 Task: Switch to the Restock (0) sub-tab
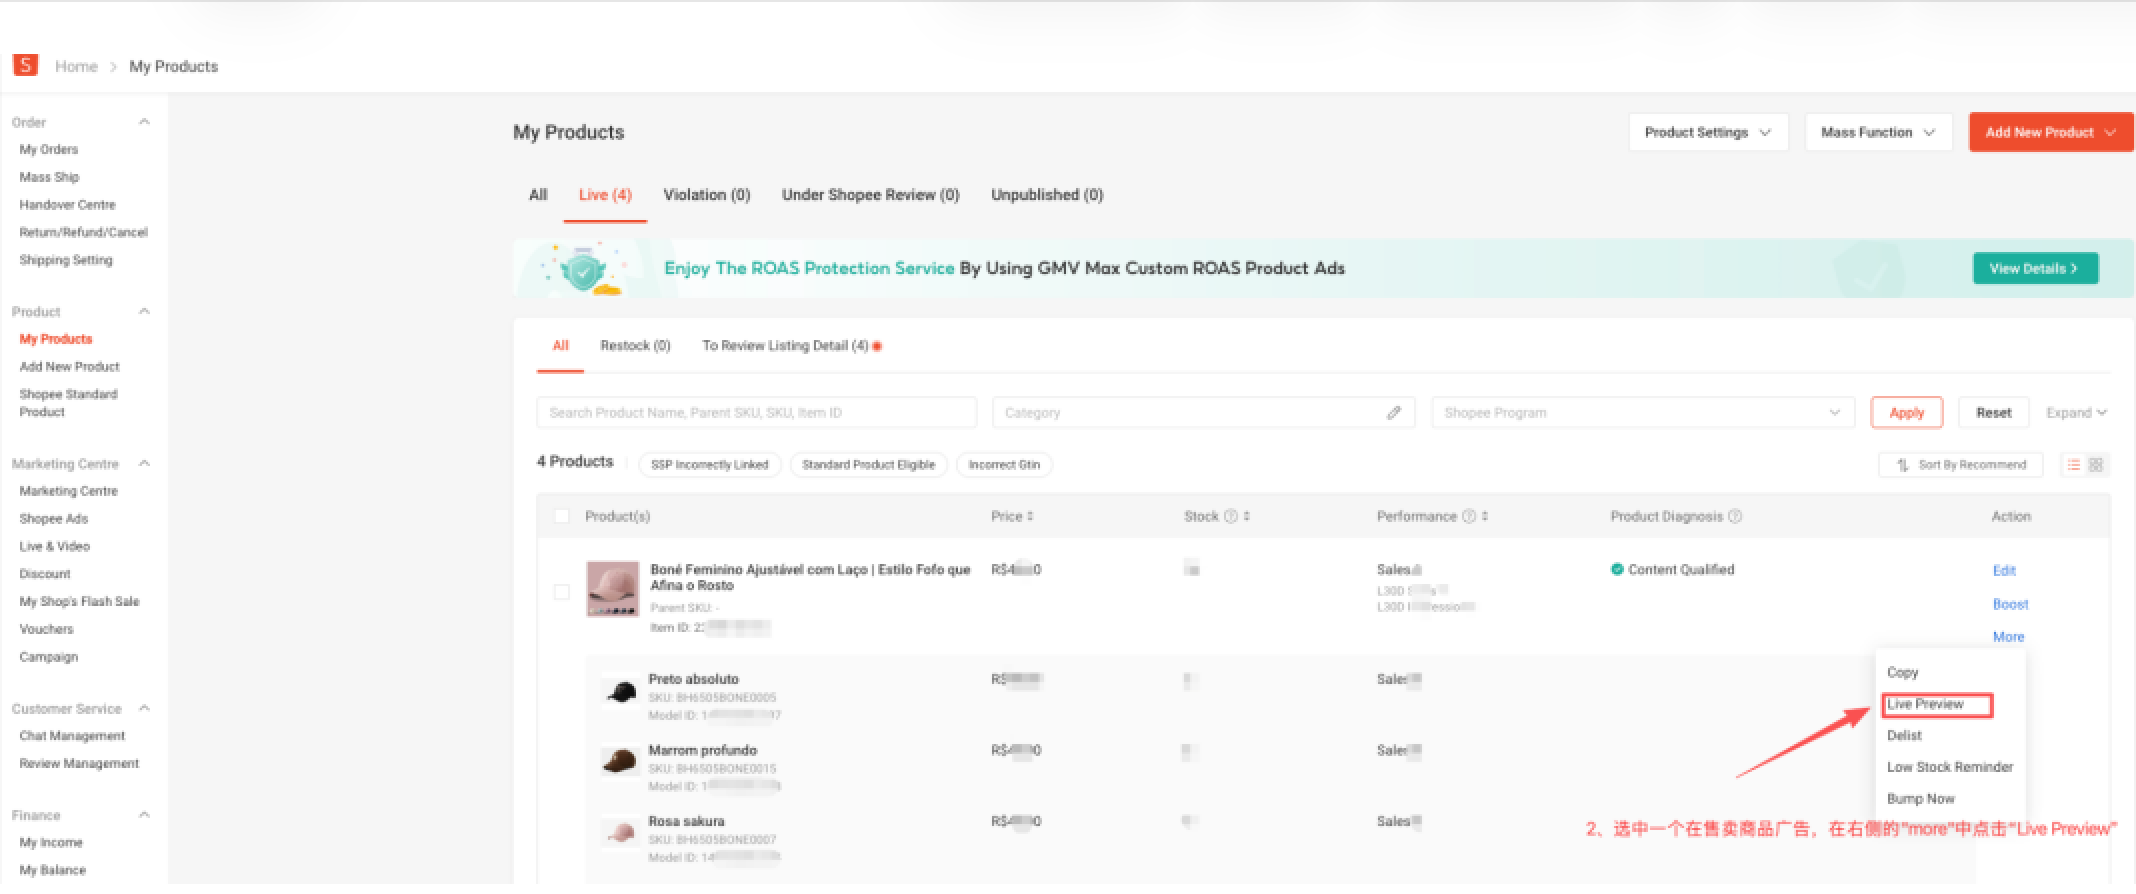(x=635, y=346)
